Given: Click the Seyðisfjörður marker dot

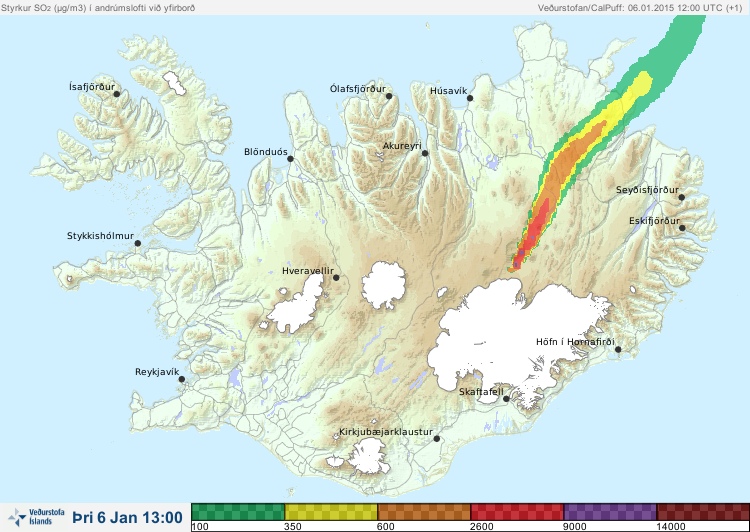Looking at the screenshot, I should pos(682,197).
